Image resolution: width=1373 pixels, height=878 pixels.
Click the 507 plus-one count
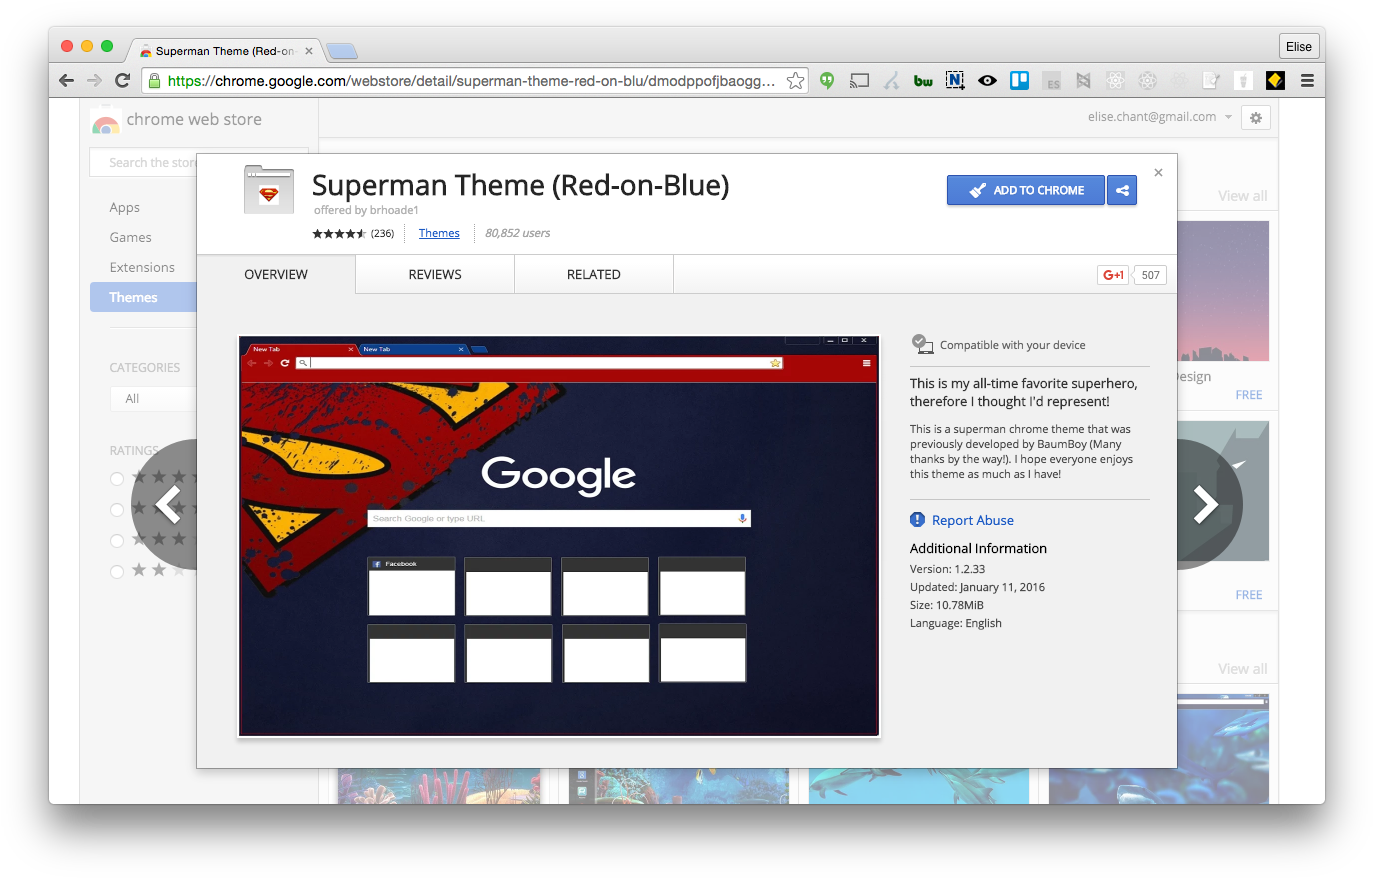coord(1151,275)
